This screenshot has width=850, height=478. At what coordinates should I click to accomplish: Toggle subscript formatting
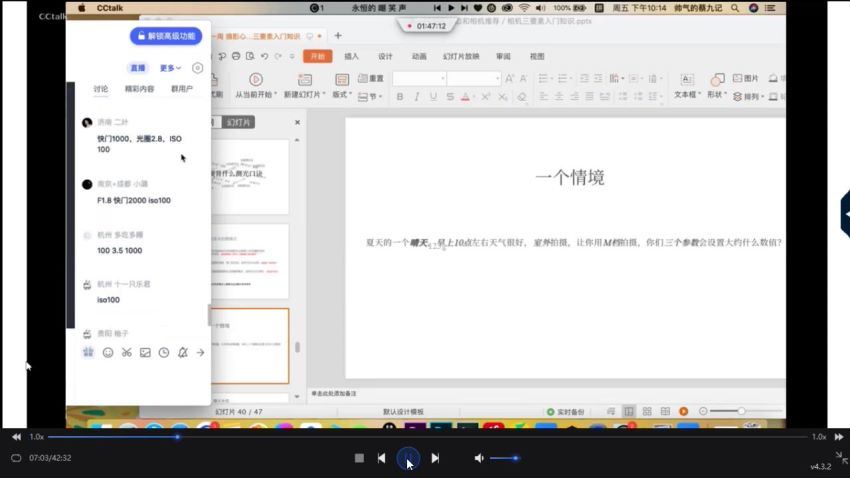pos(503,96)
